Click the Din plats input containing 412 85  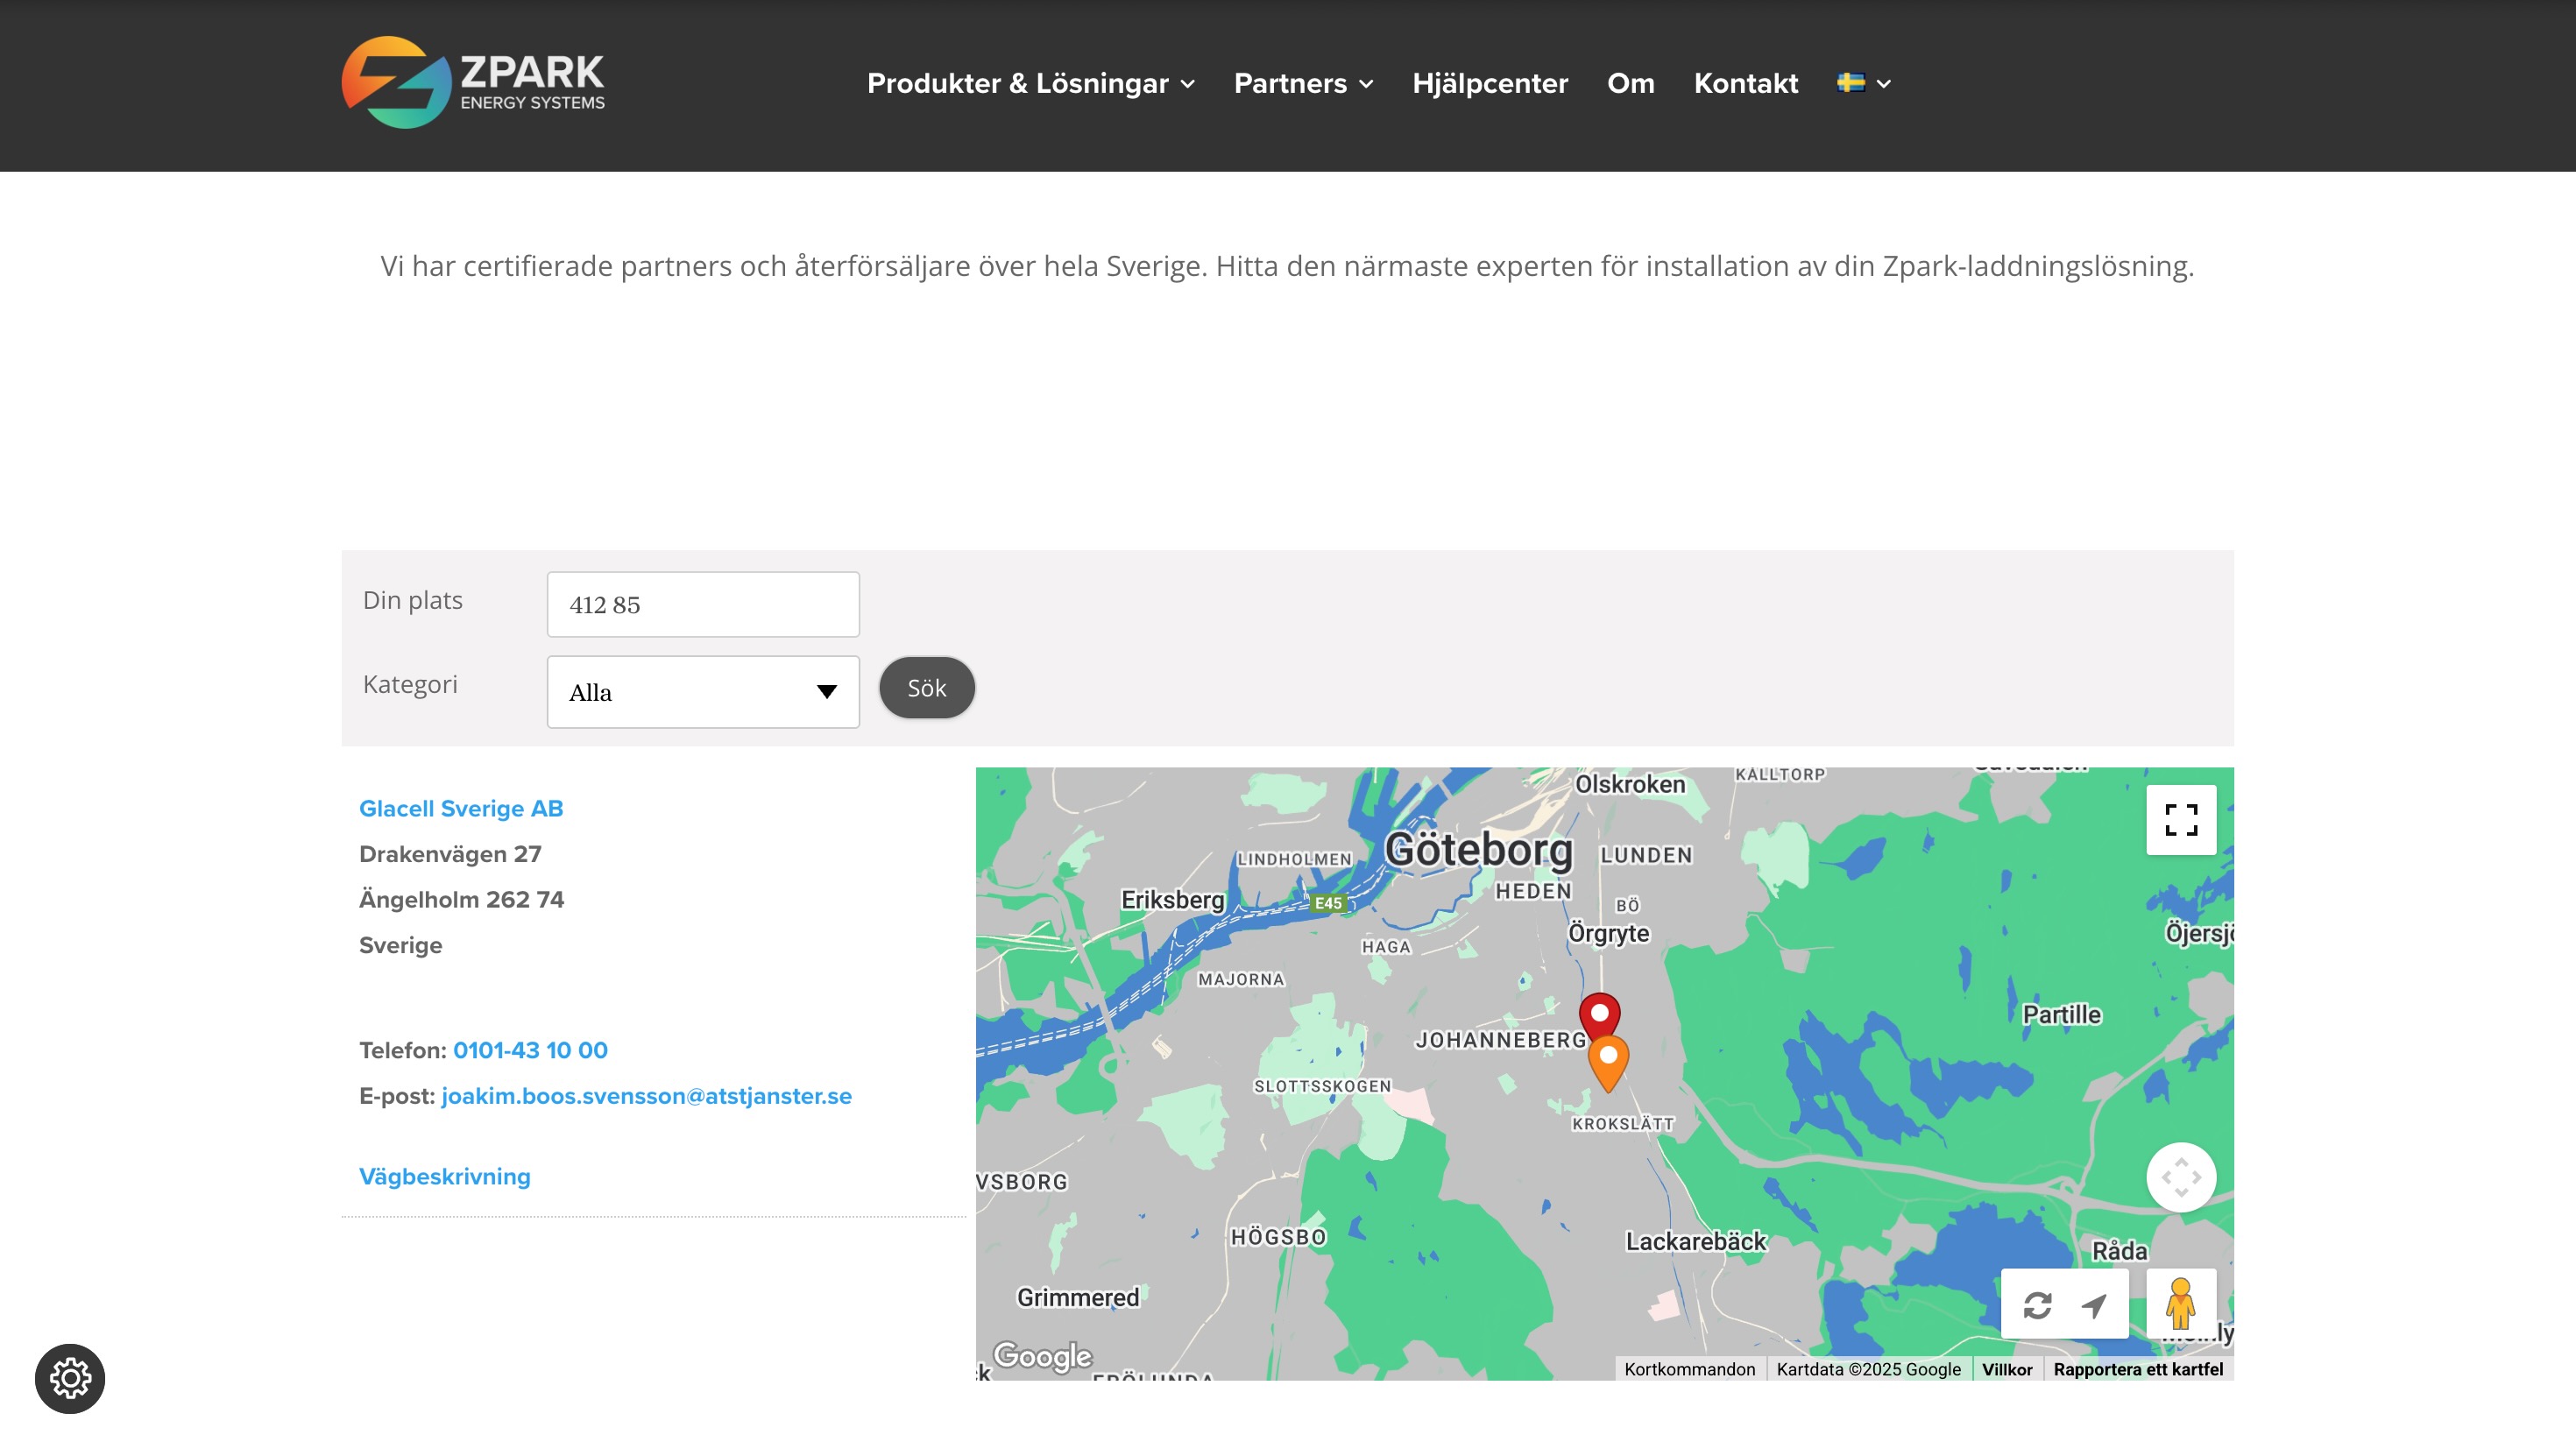[702, 604]
